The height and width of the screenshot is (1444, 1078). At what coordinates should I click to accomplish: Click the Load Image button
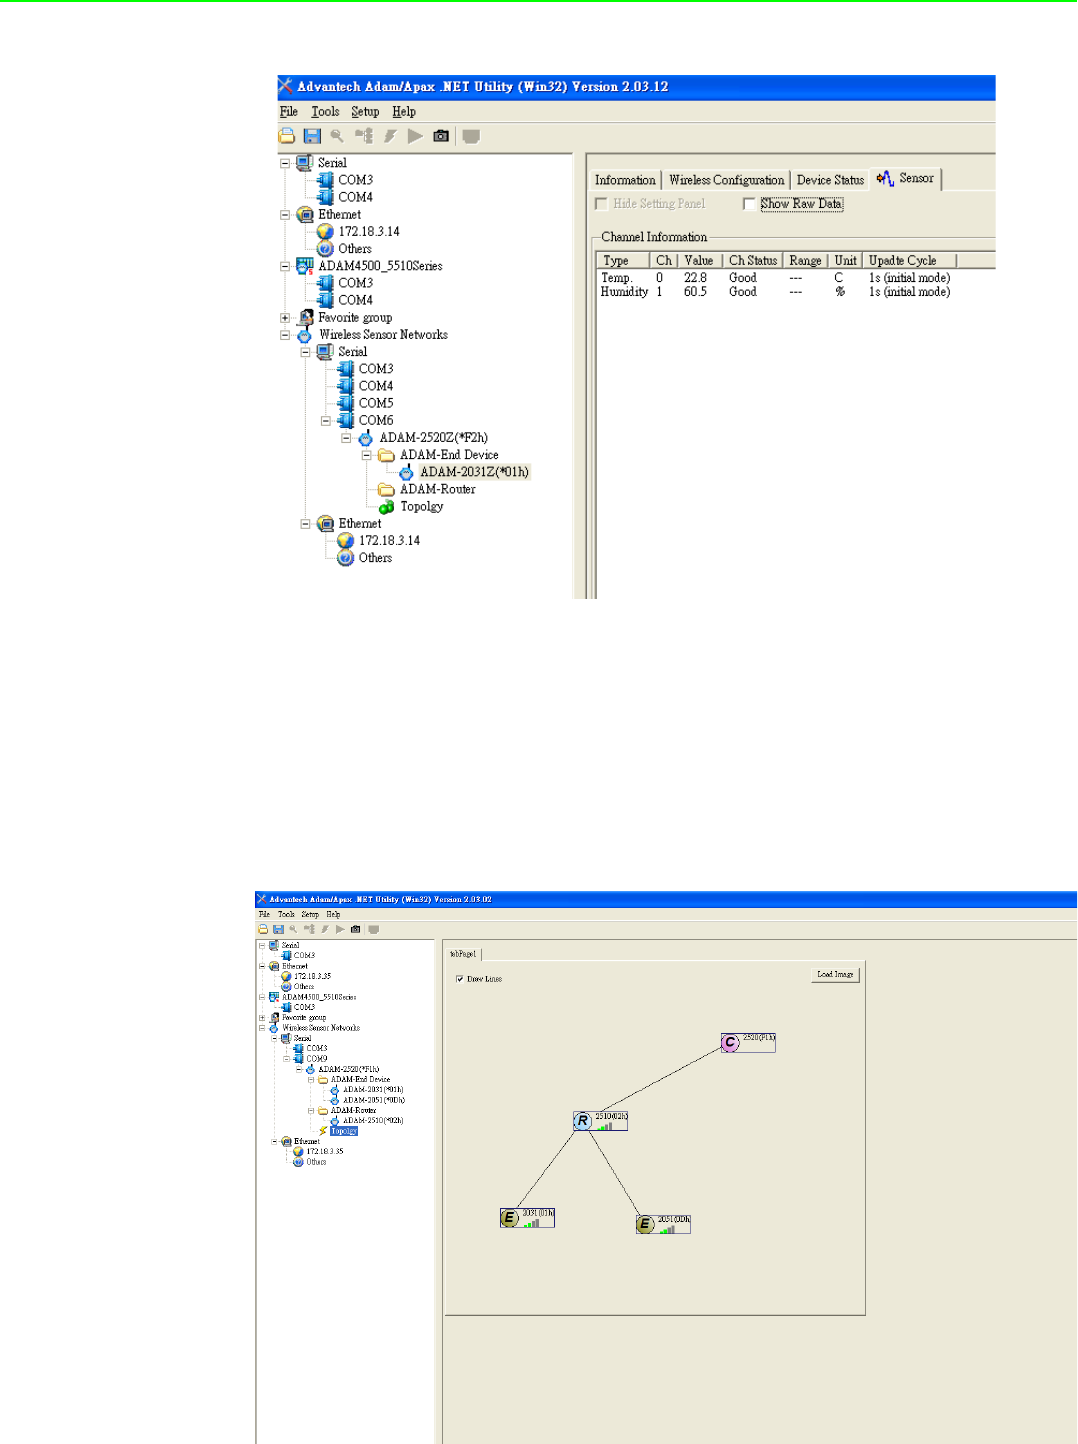(835, 974)
